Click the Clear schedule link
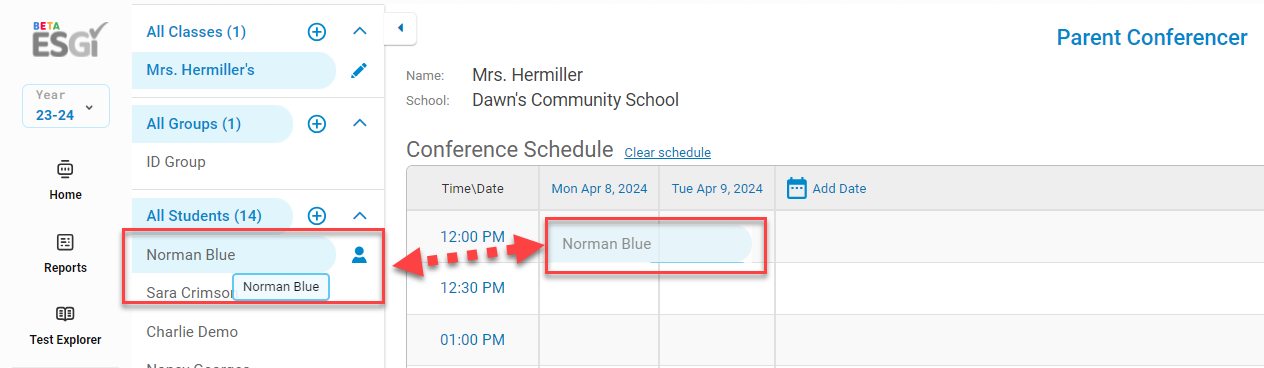Image resolution: width=1264 pixels, height=368 pixels. [x=667, y=153]
